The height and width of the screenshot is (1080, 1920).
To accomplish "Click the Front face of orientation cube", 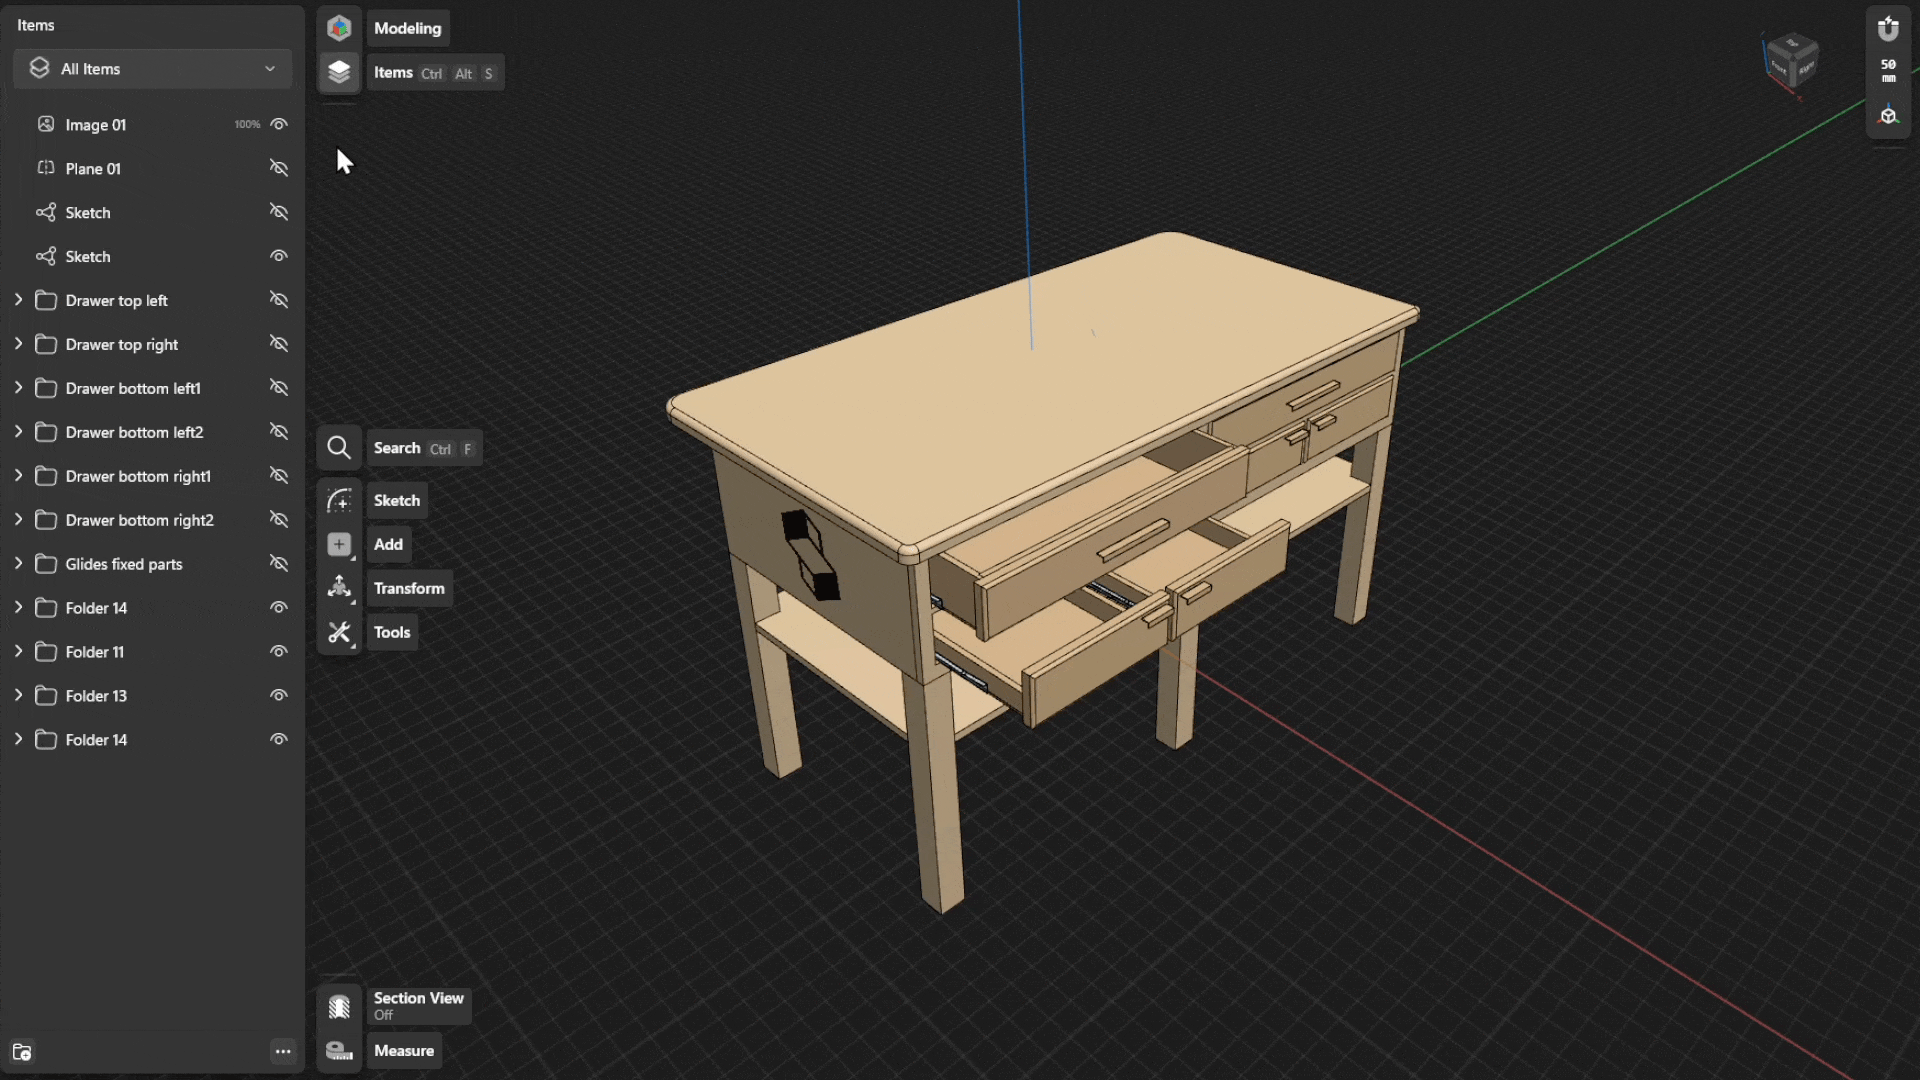I will (1779, 67).
